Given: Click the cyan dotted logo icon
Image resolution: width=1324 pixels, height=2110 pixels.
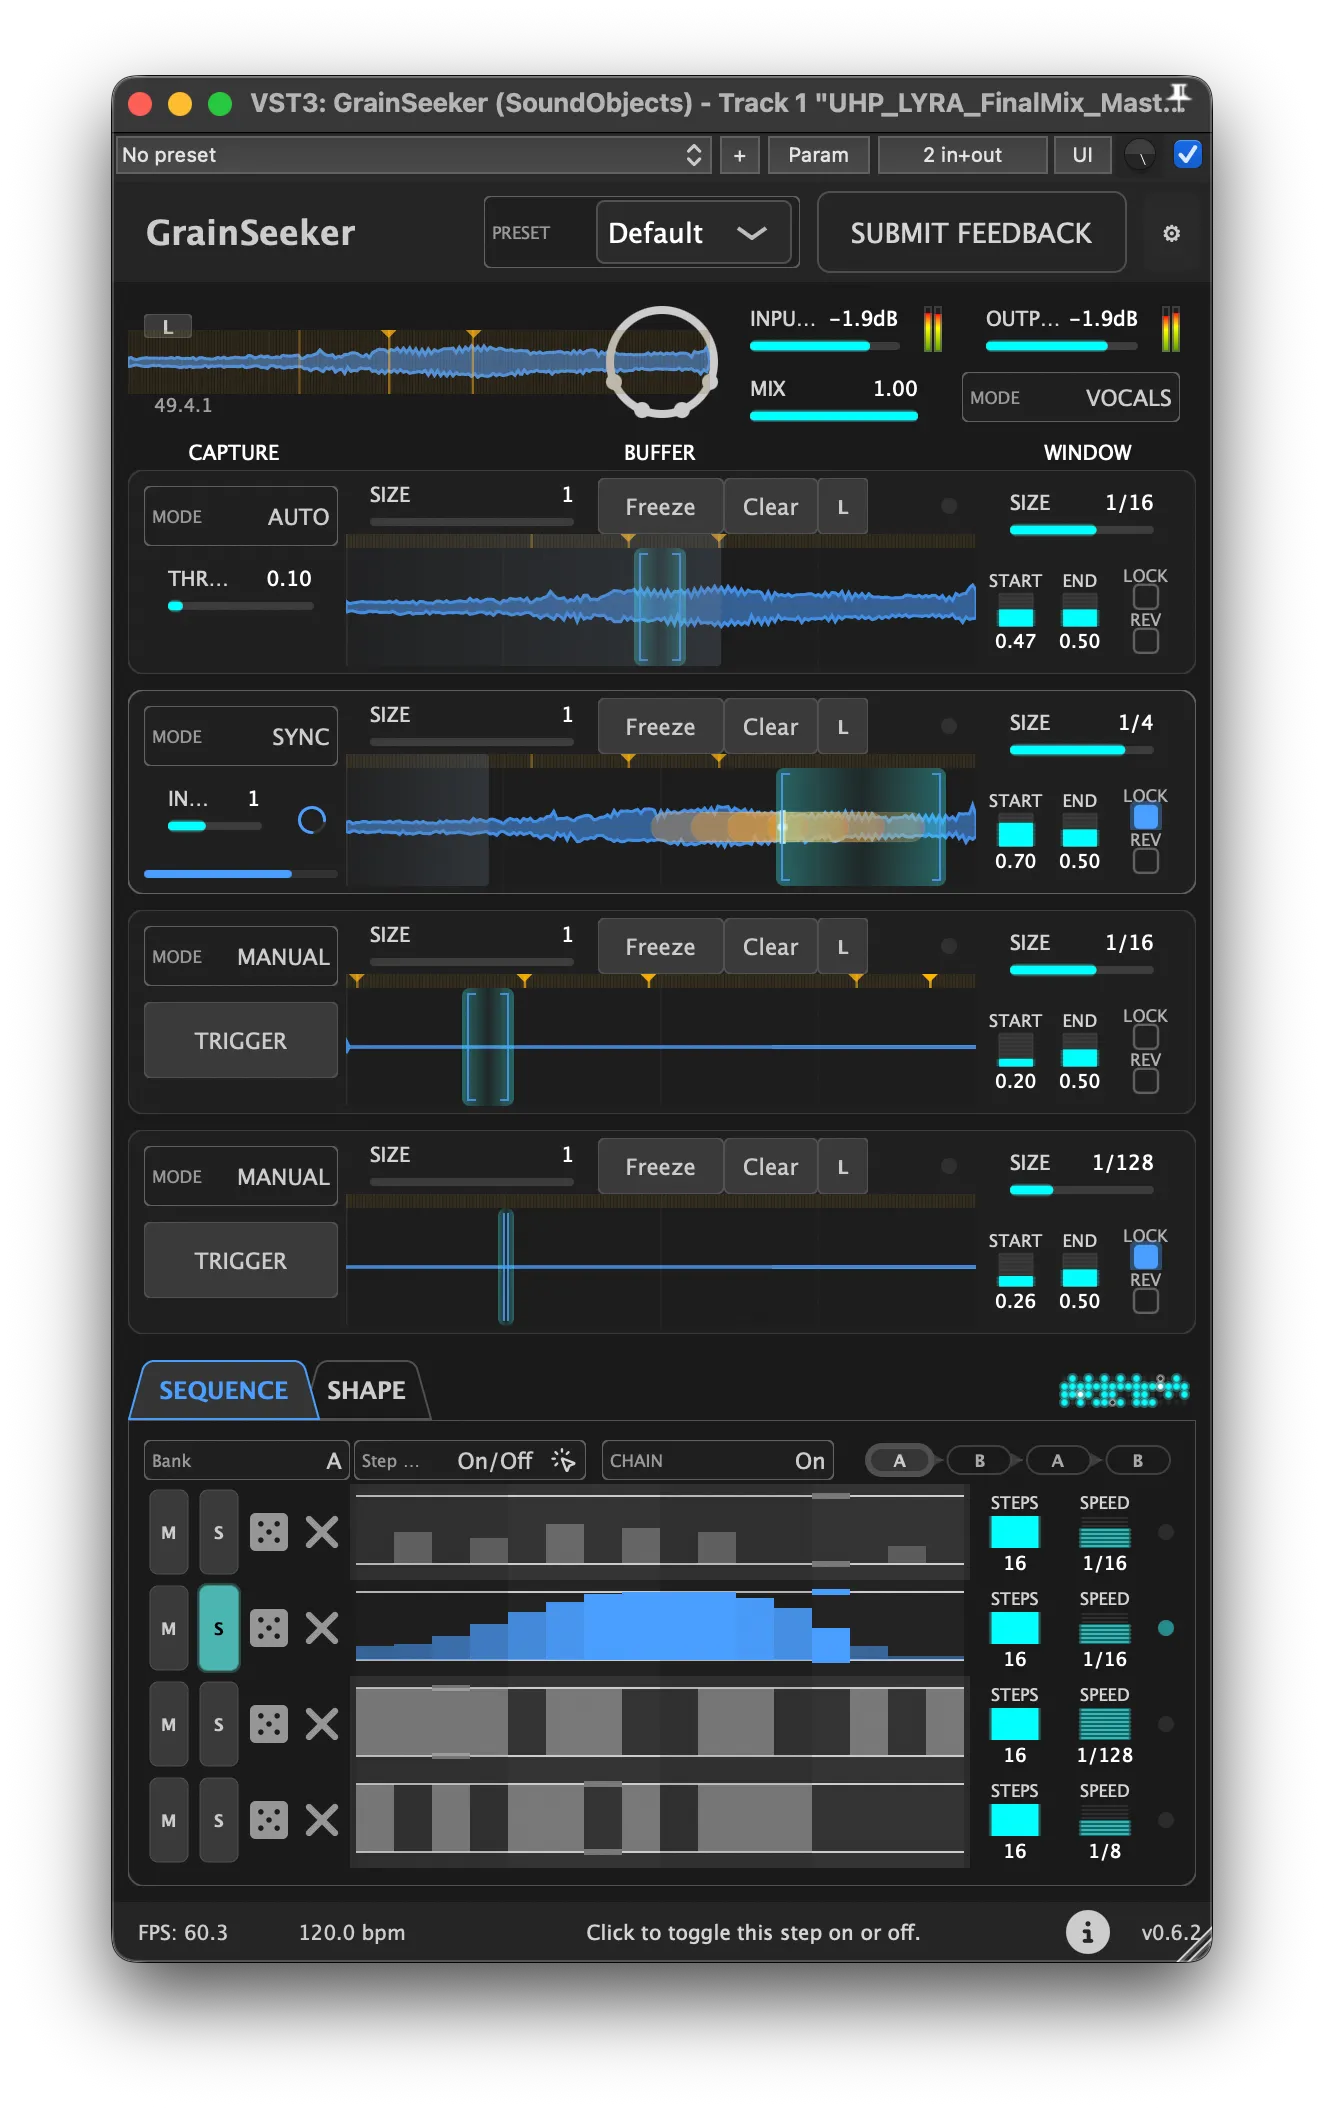Looking at the screenshot, I should pos(1124,1390).
